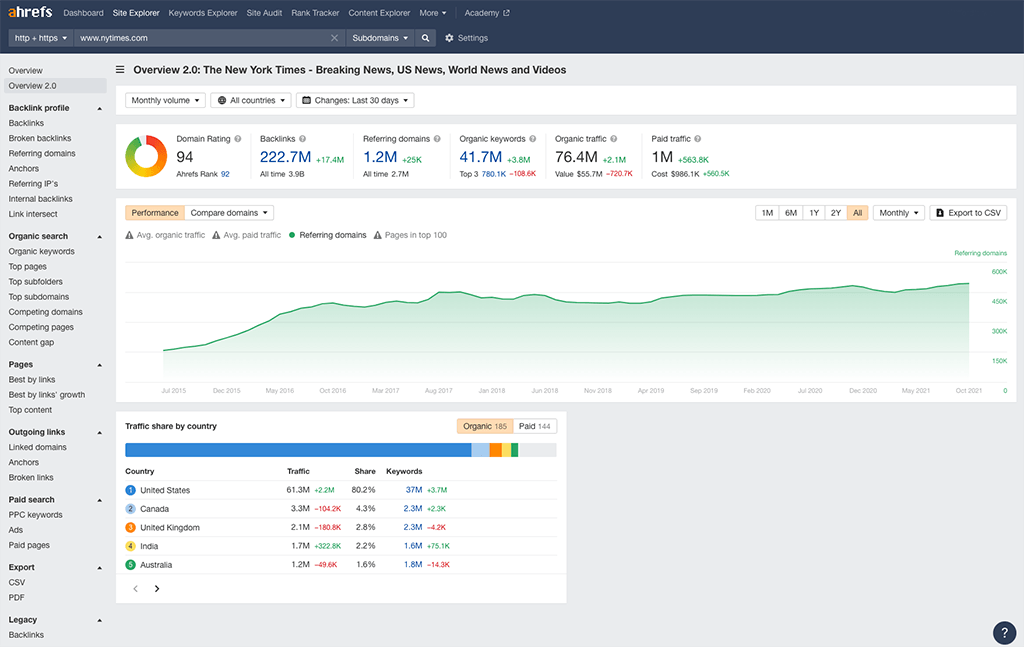
Task: Click Referring domains help icon
Action: 437,138
